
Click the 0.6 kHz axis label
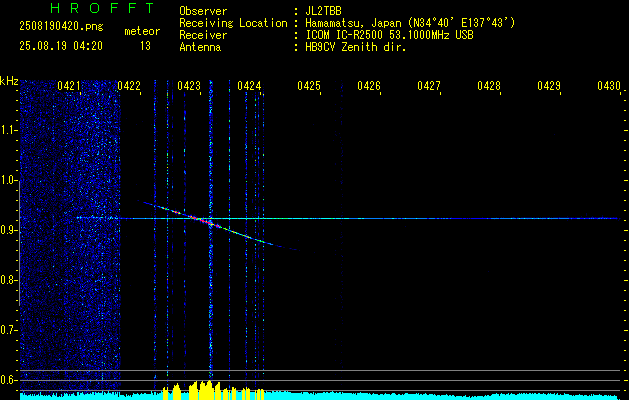coord(8,380)
